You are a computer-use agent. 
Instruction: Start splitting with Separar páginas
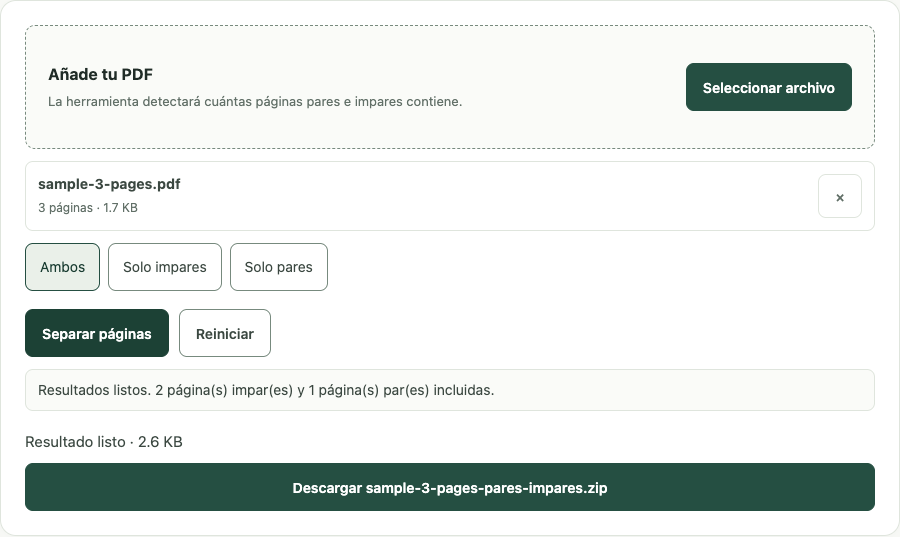click(97, 333)
